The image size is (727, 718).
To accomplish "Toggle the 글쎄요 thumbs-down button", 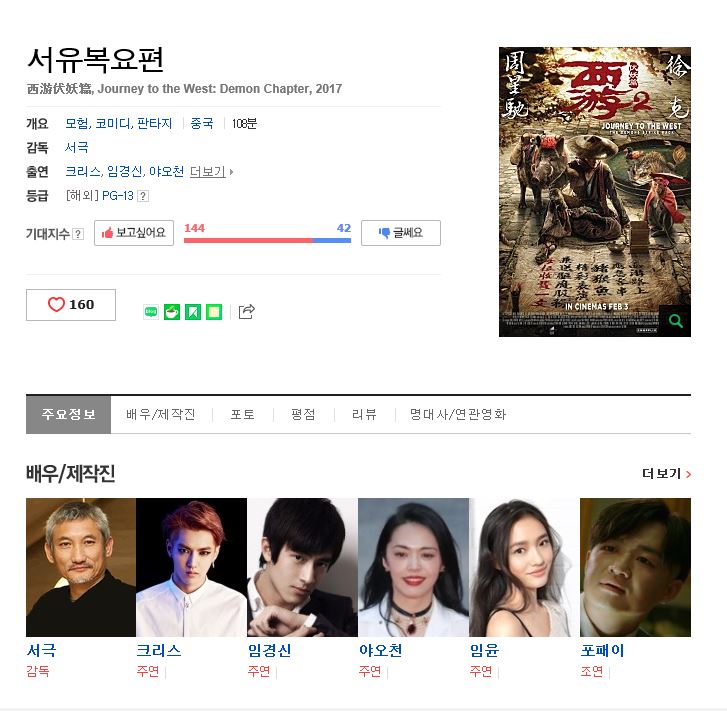I will point(401,233).
